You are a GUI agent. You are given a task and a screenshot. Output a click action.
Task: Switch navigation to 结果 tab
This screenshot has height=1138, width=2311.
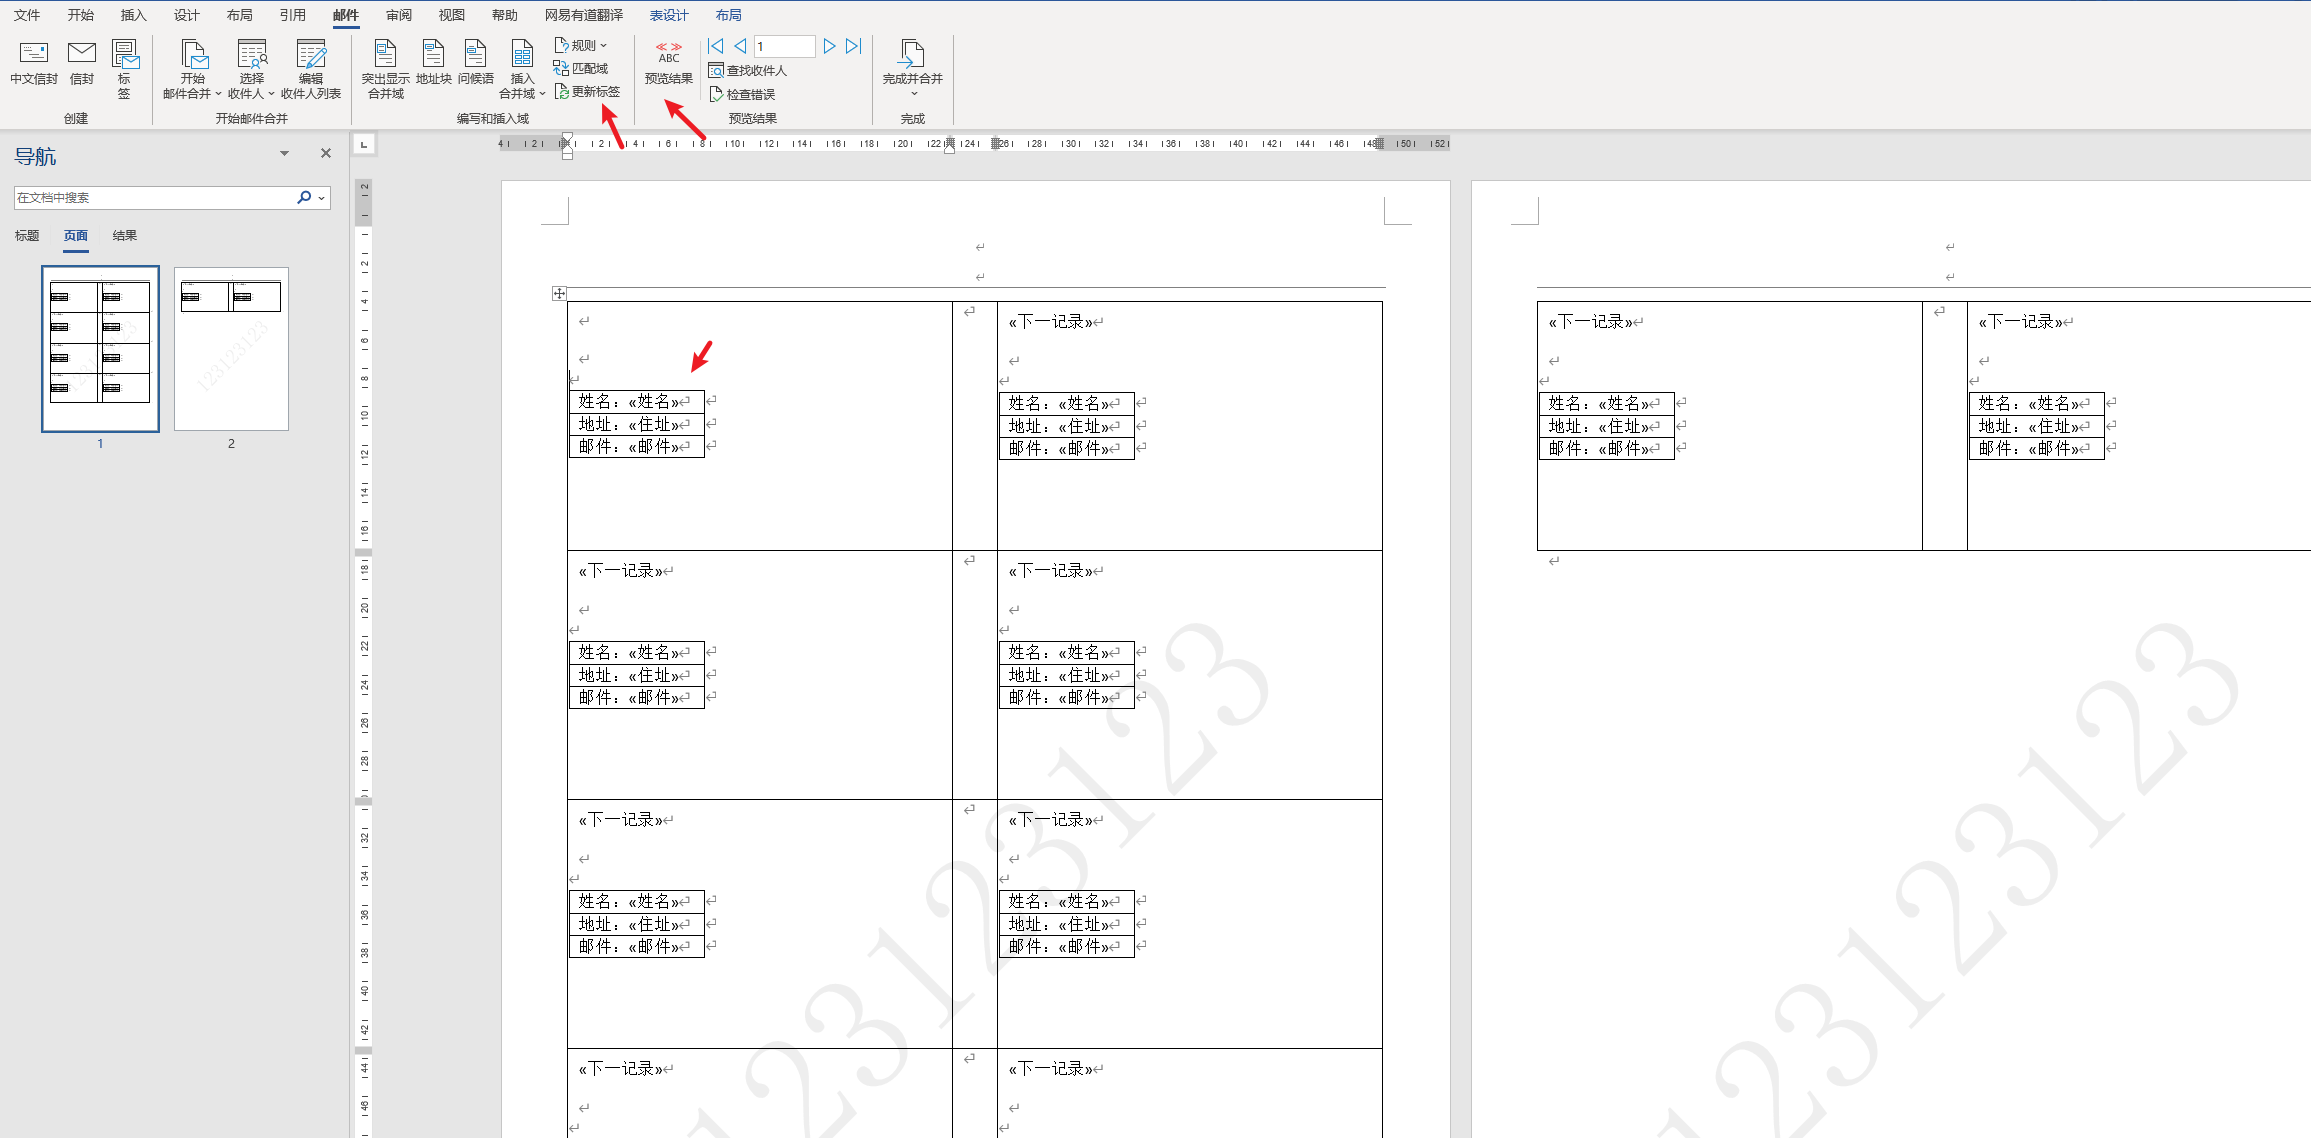coord(125,236)
